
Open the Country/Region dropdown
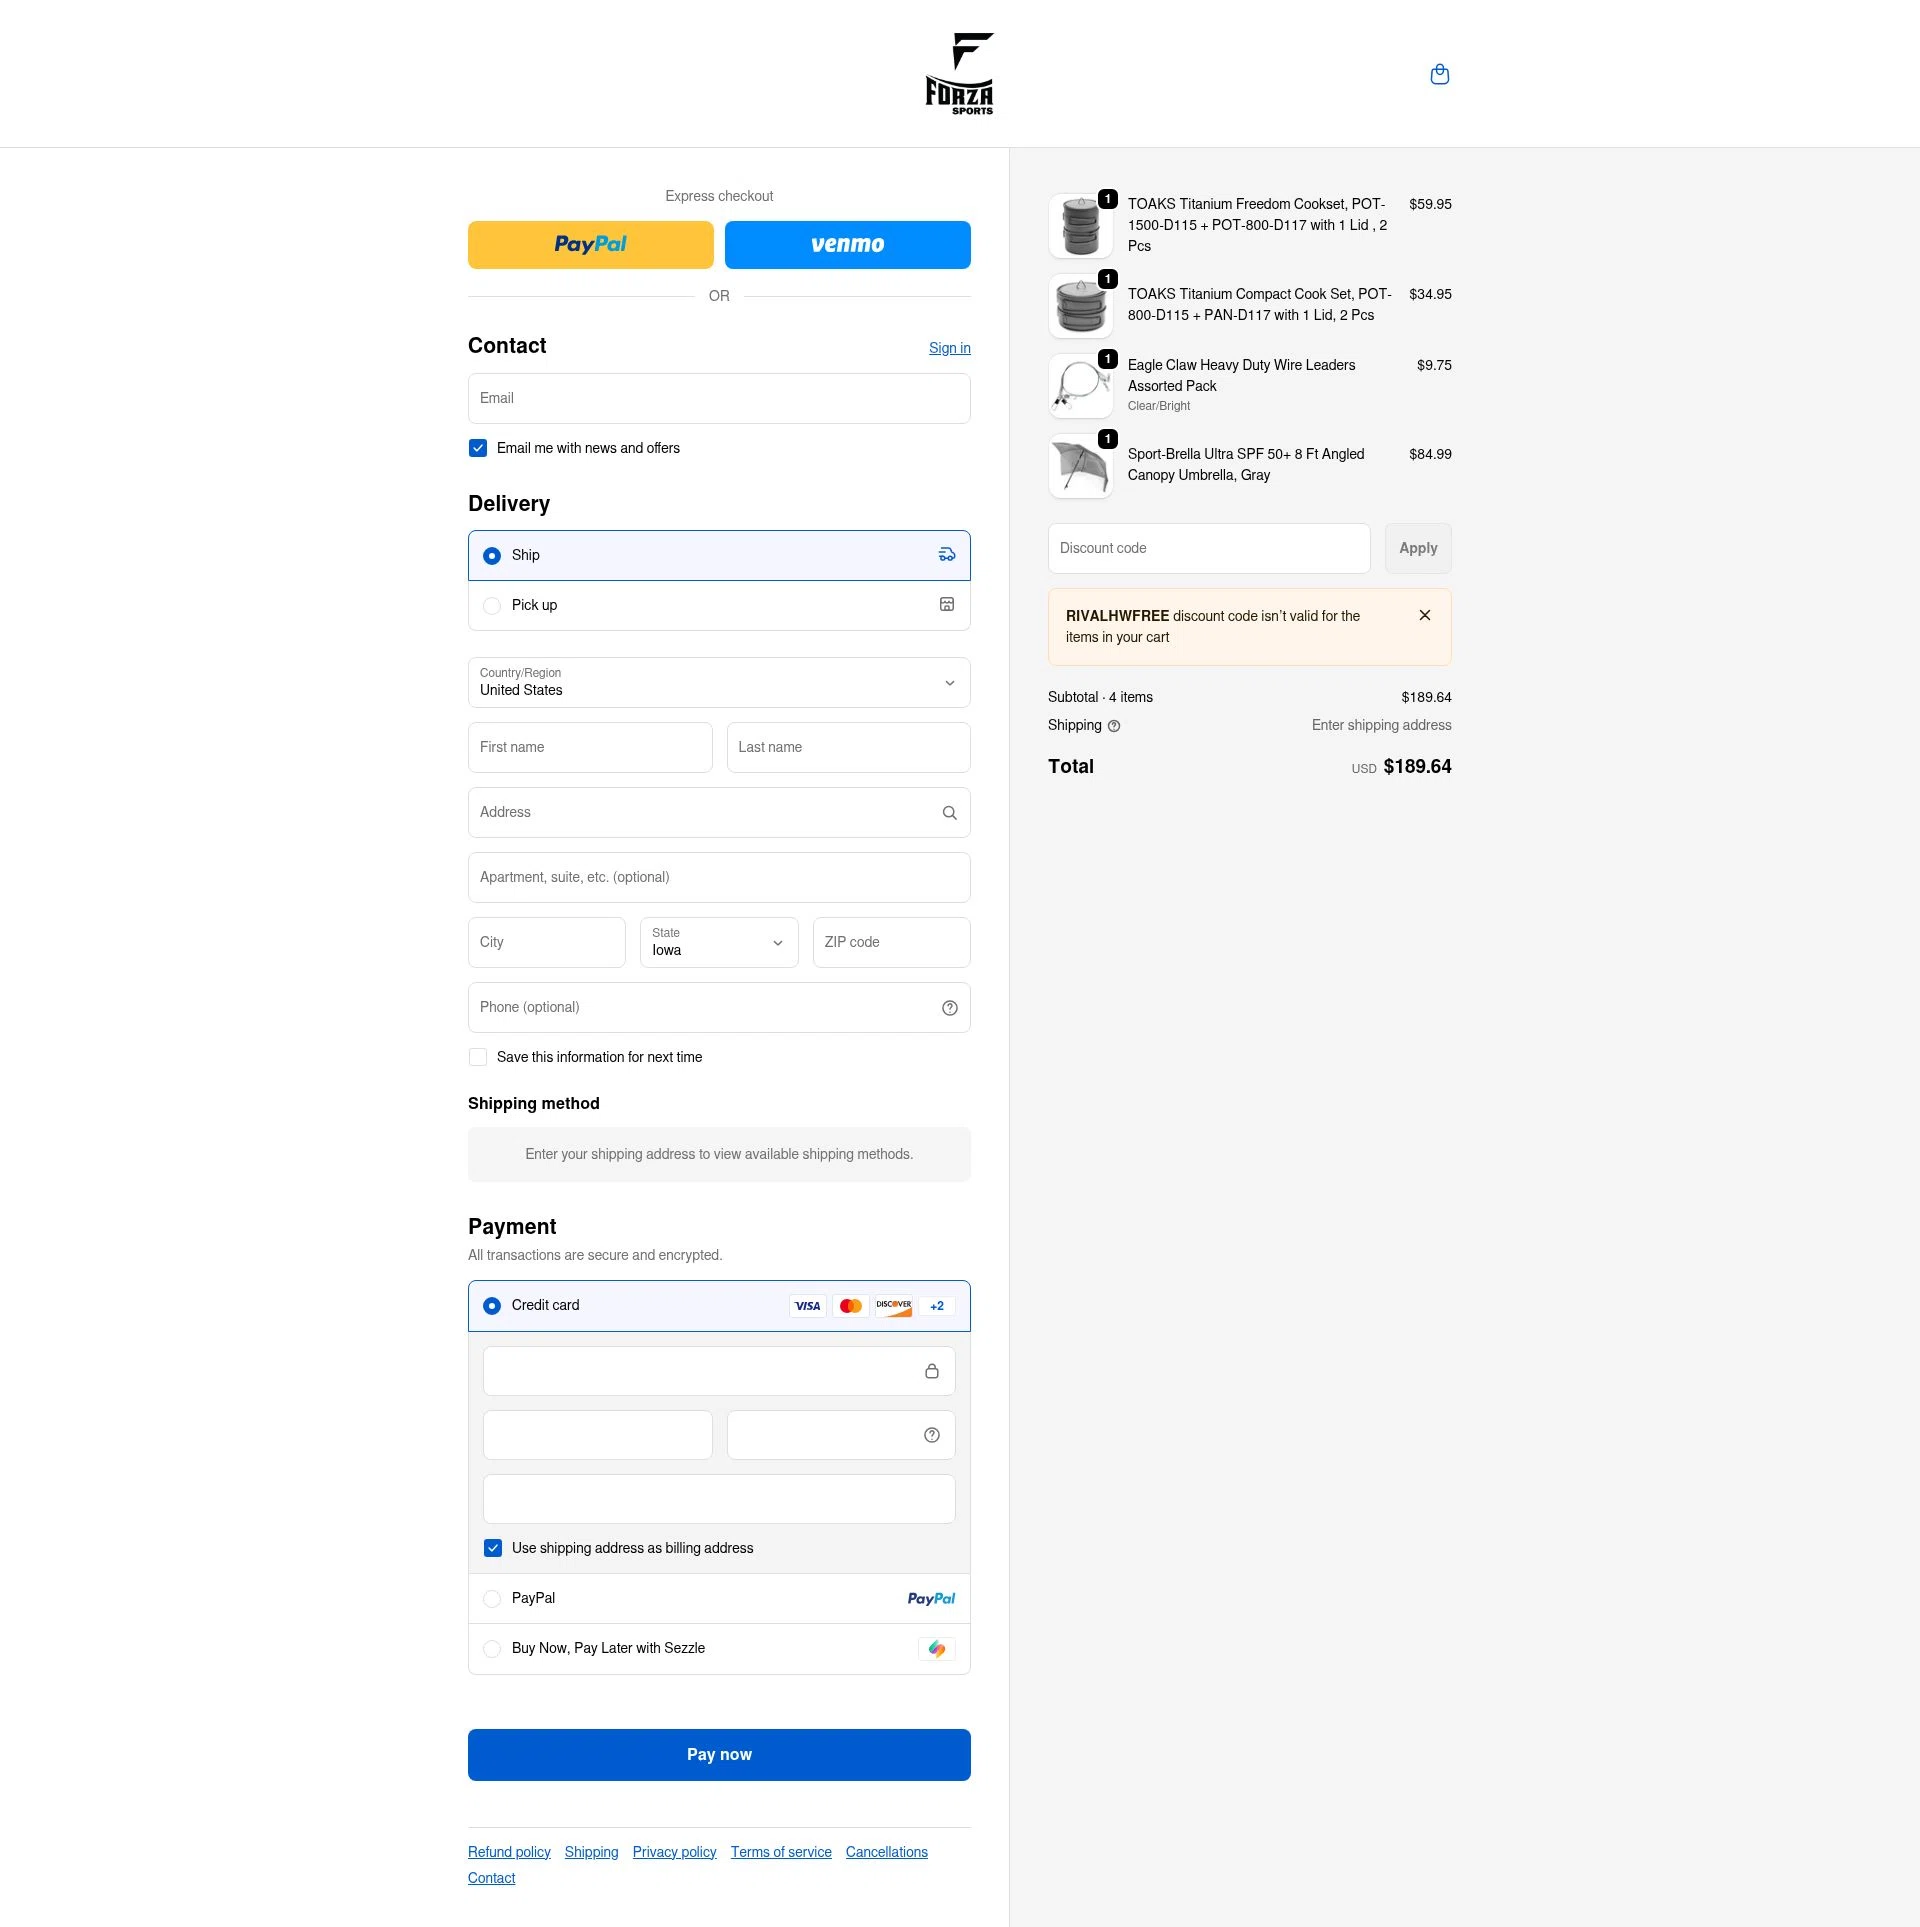(x=718, y=683)
